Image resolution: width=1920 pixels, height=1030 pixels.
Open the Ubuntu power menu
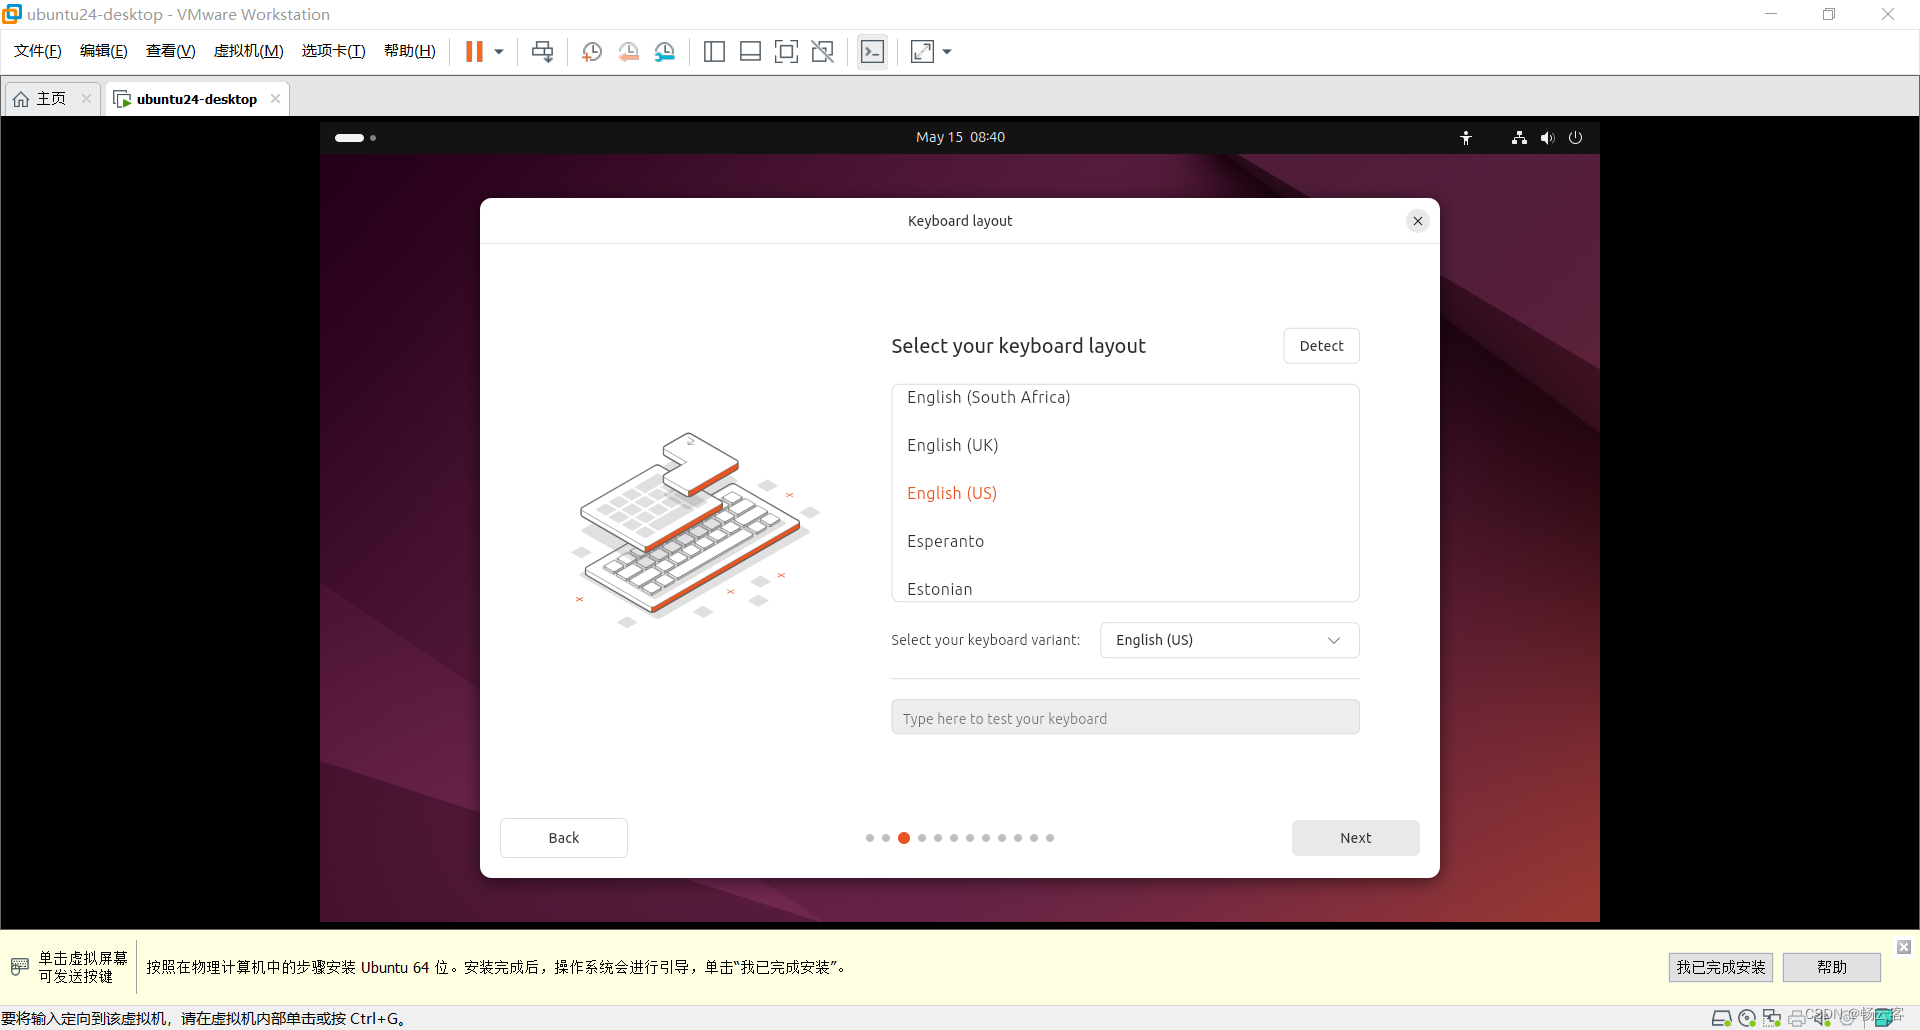(1575, 137)
